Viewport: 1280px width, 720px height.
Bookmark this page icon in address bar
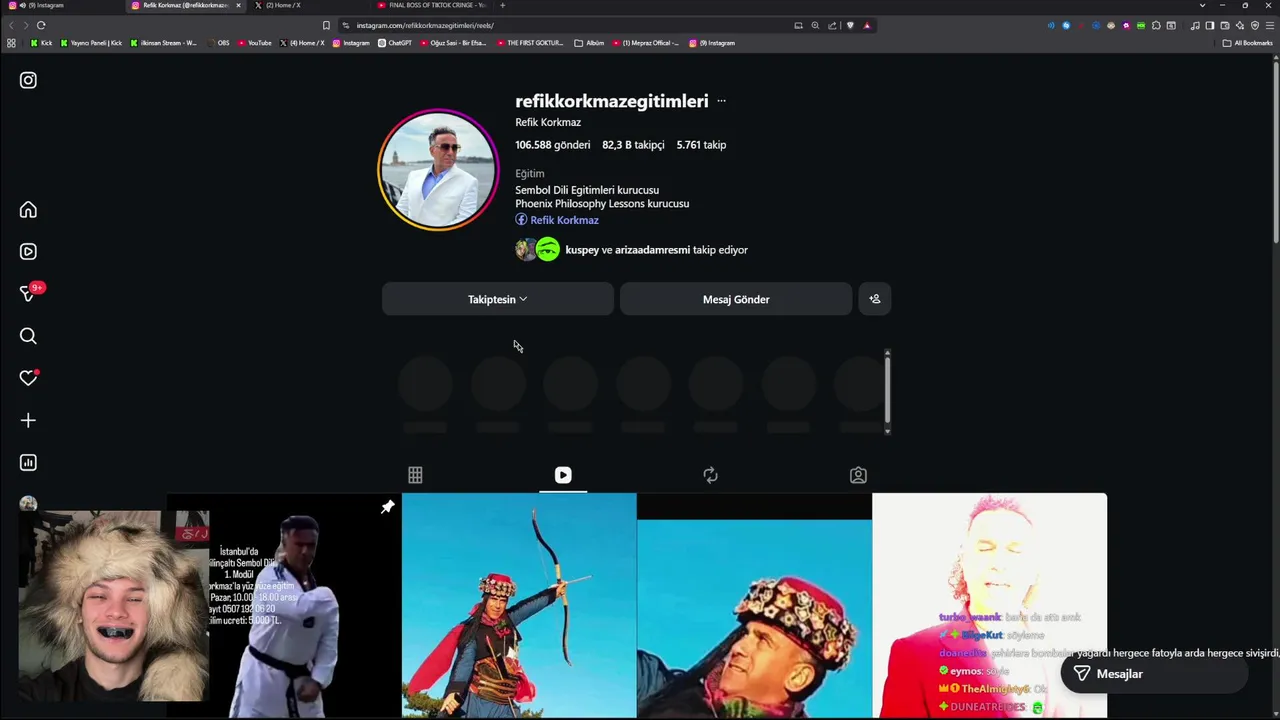[x=326, y=25]
